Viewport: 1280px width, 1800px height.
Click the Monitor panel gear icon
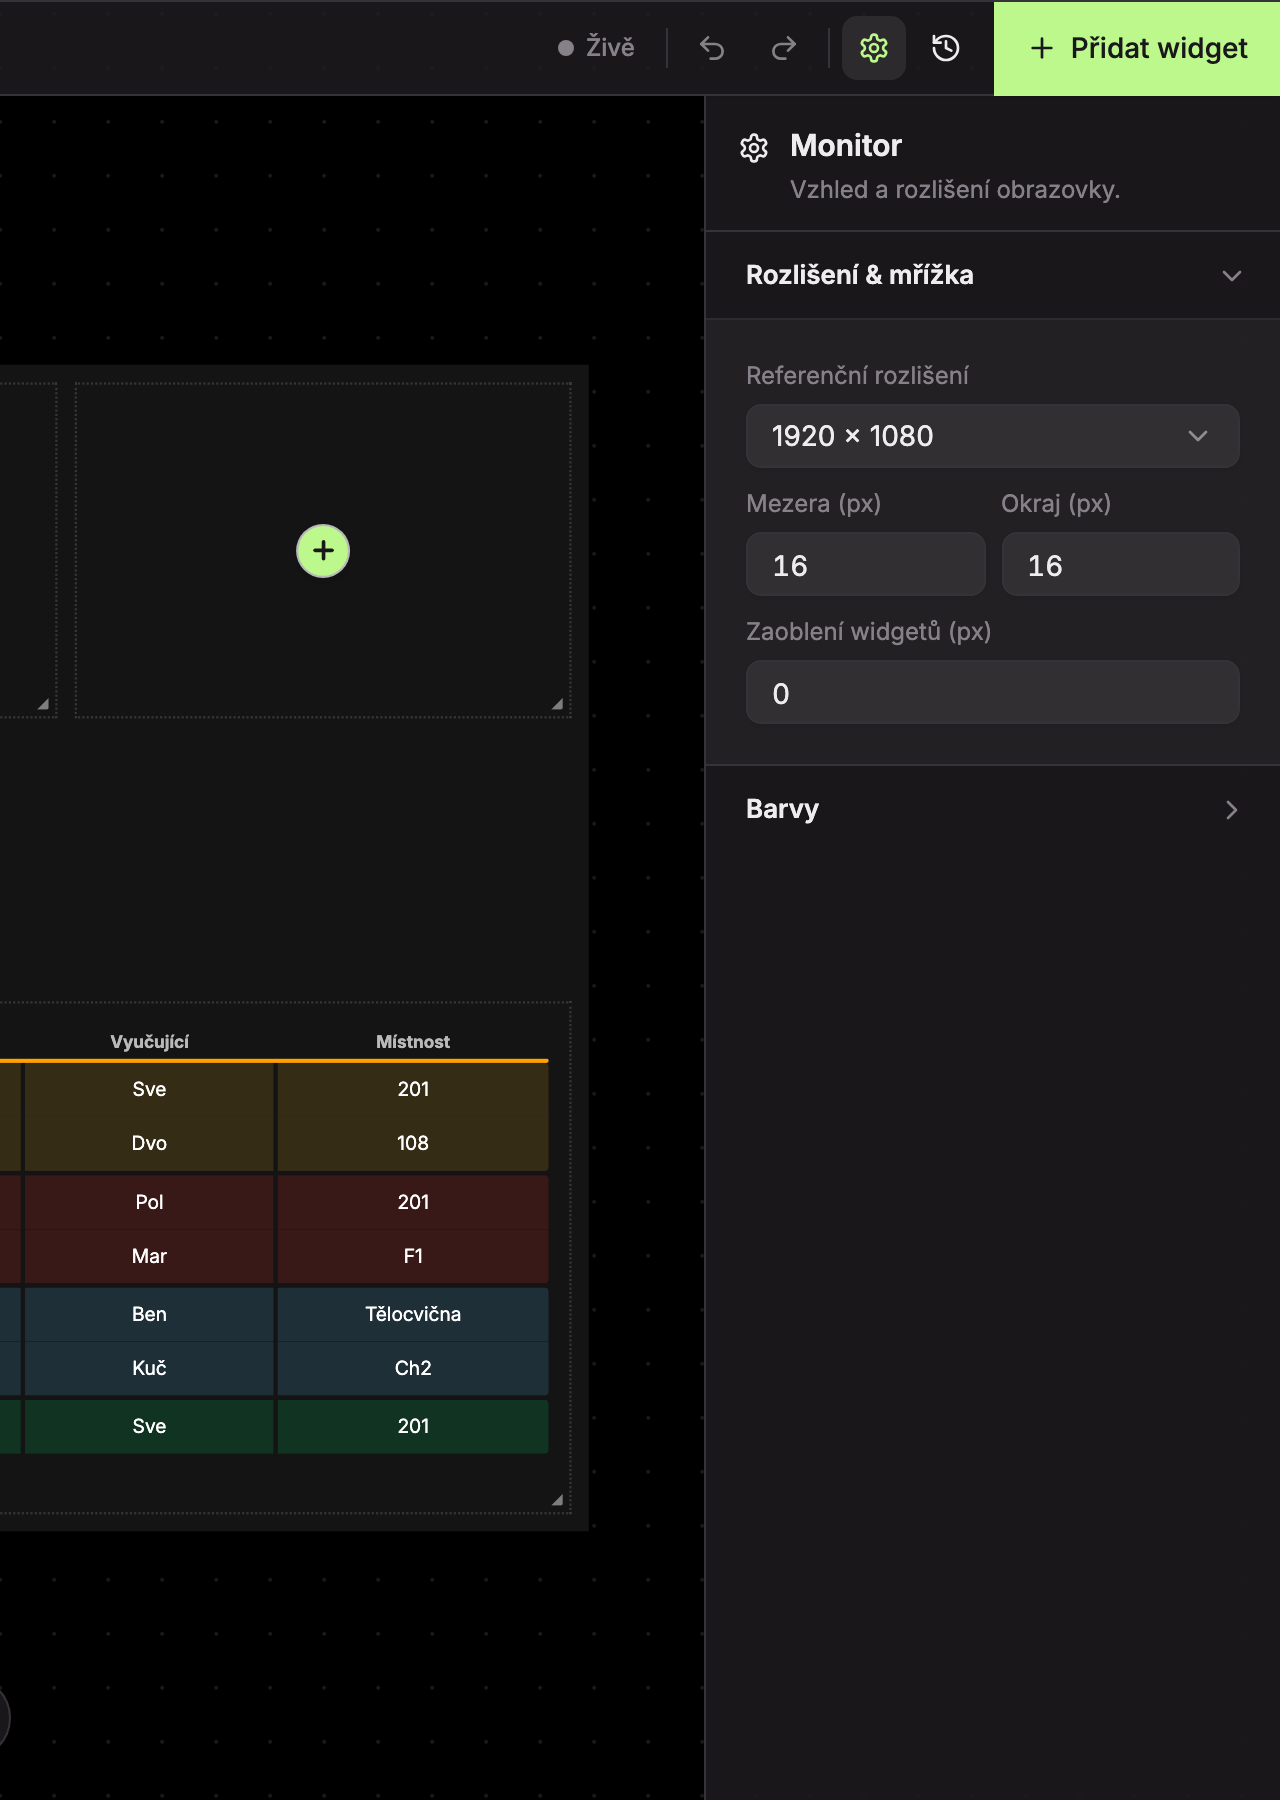754,148
